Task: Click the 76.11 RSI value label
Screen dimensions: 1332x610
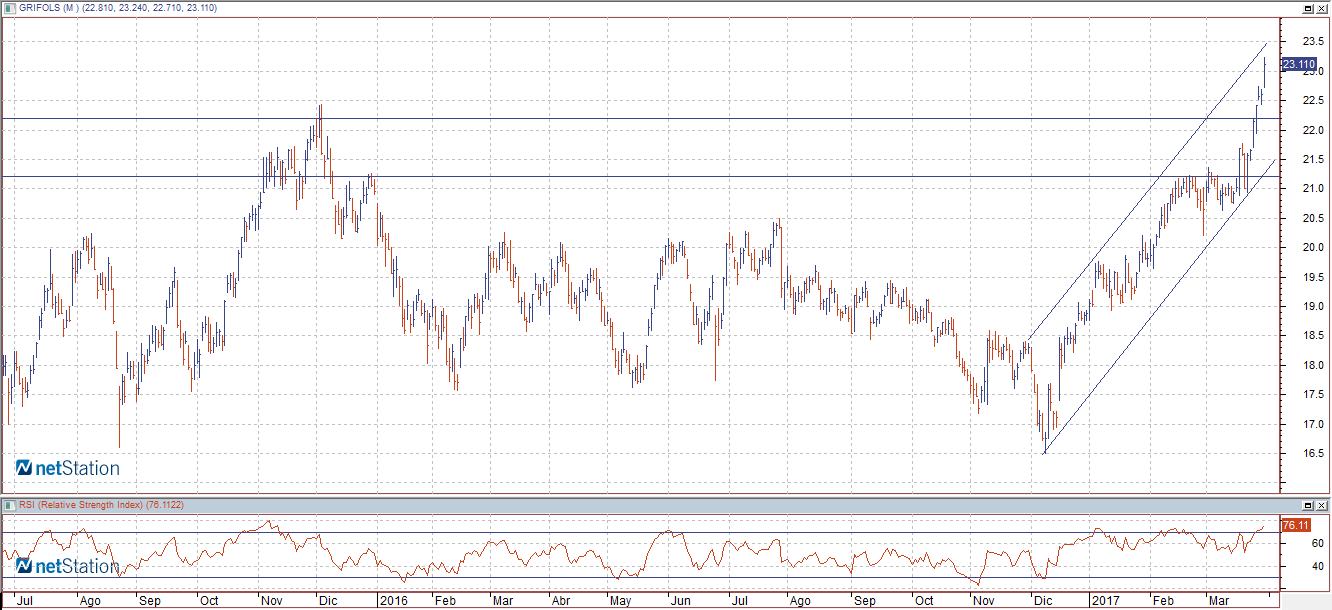Action: [1295, 525]
